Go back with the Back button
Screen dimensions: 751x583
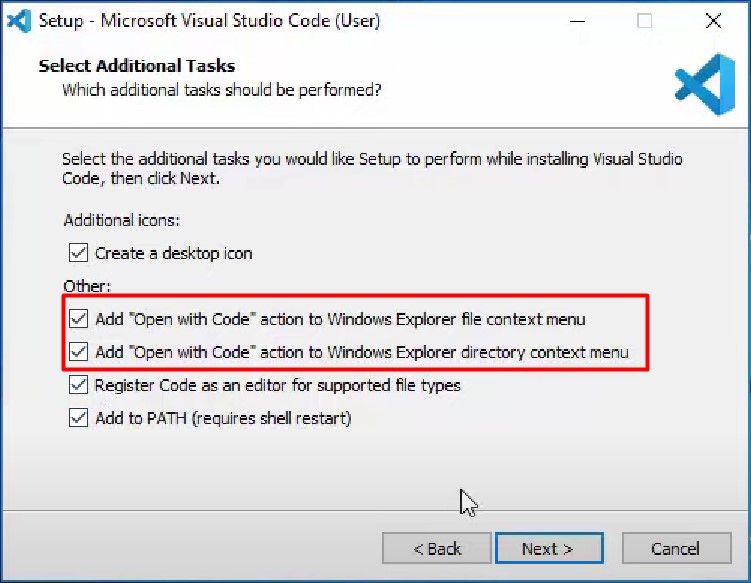437,548
